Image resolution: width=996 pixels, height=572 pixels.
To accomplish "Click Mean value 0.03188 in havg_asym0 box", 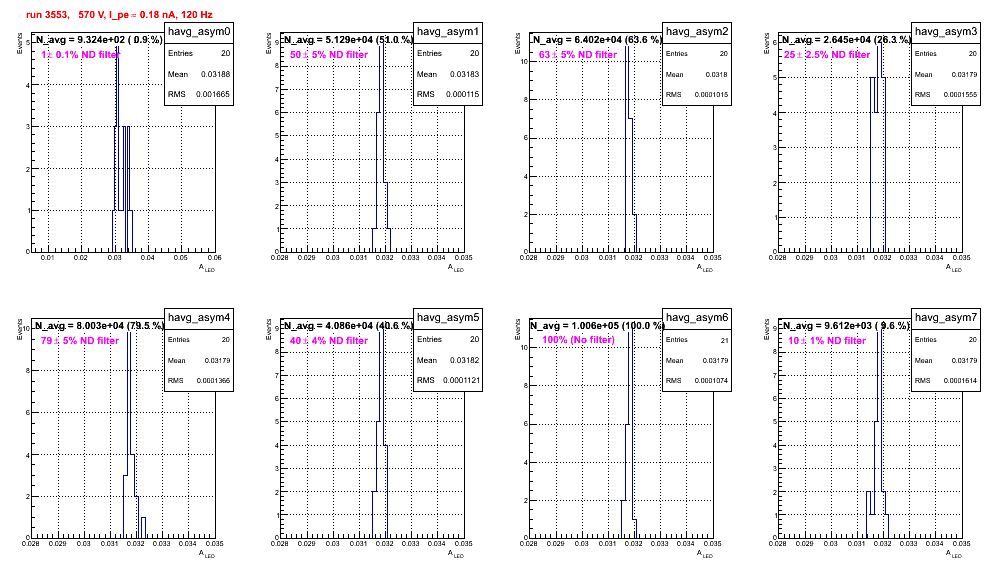I will [x=215, y=74].
